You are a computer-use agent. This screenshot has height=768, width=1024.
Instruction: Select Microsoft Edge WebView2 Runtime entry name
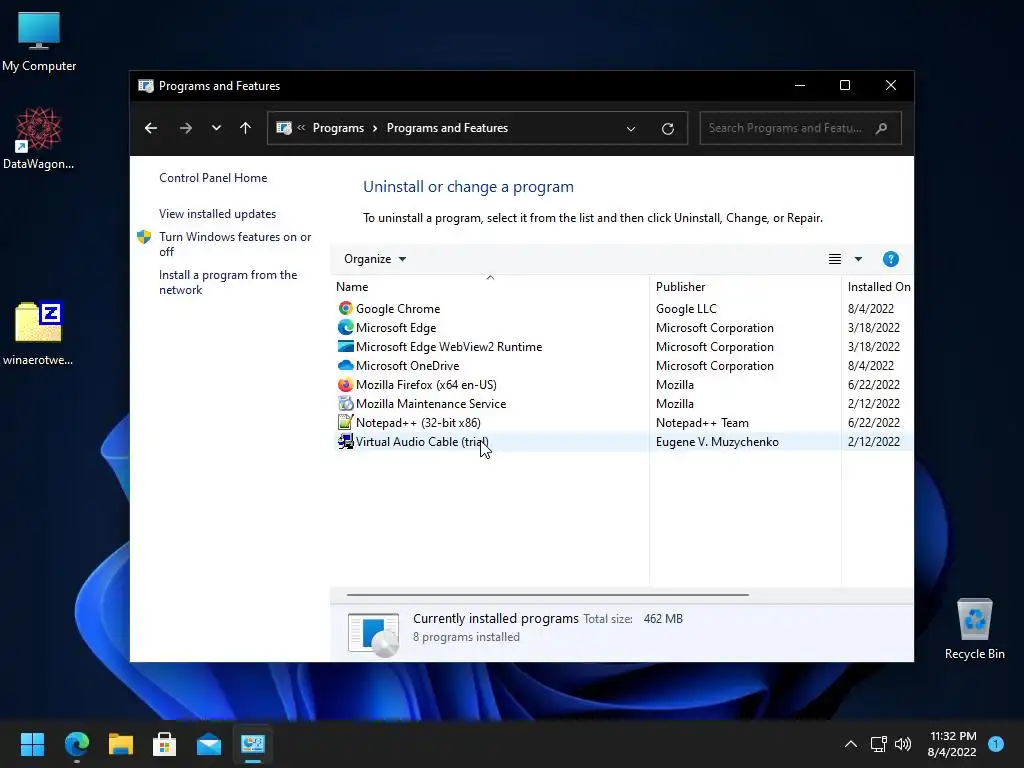pyautogui.click(x=449, y=346)
